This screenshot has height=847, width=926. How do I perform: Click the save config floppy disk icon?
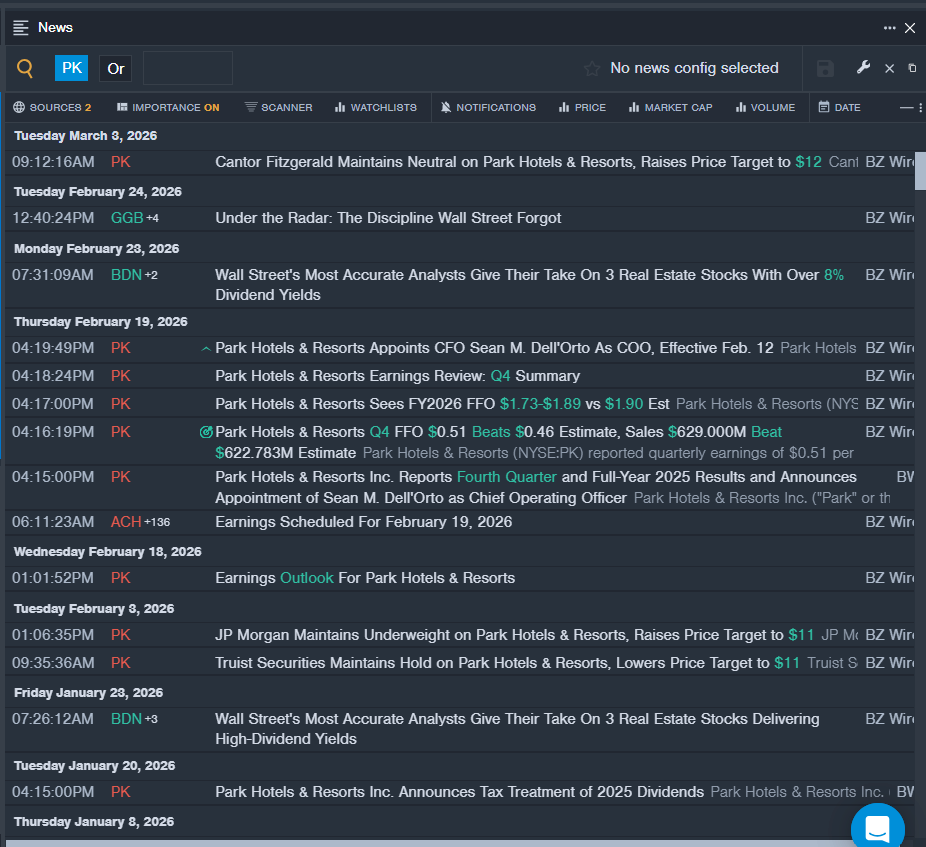[x=825, y=68]
